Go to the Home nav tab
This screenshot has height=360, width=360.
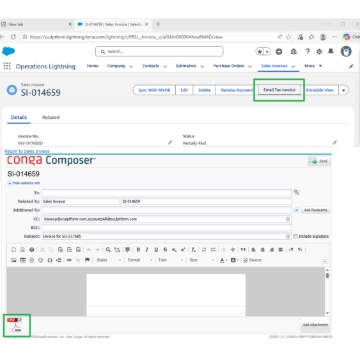[x=93, y=66]
